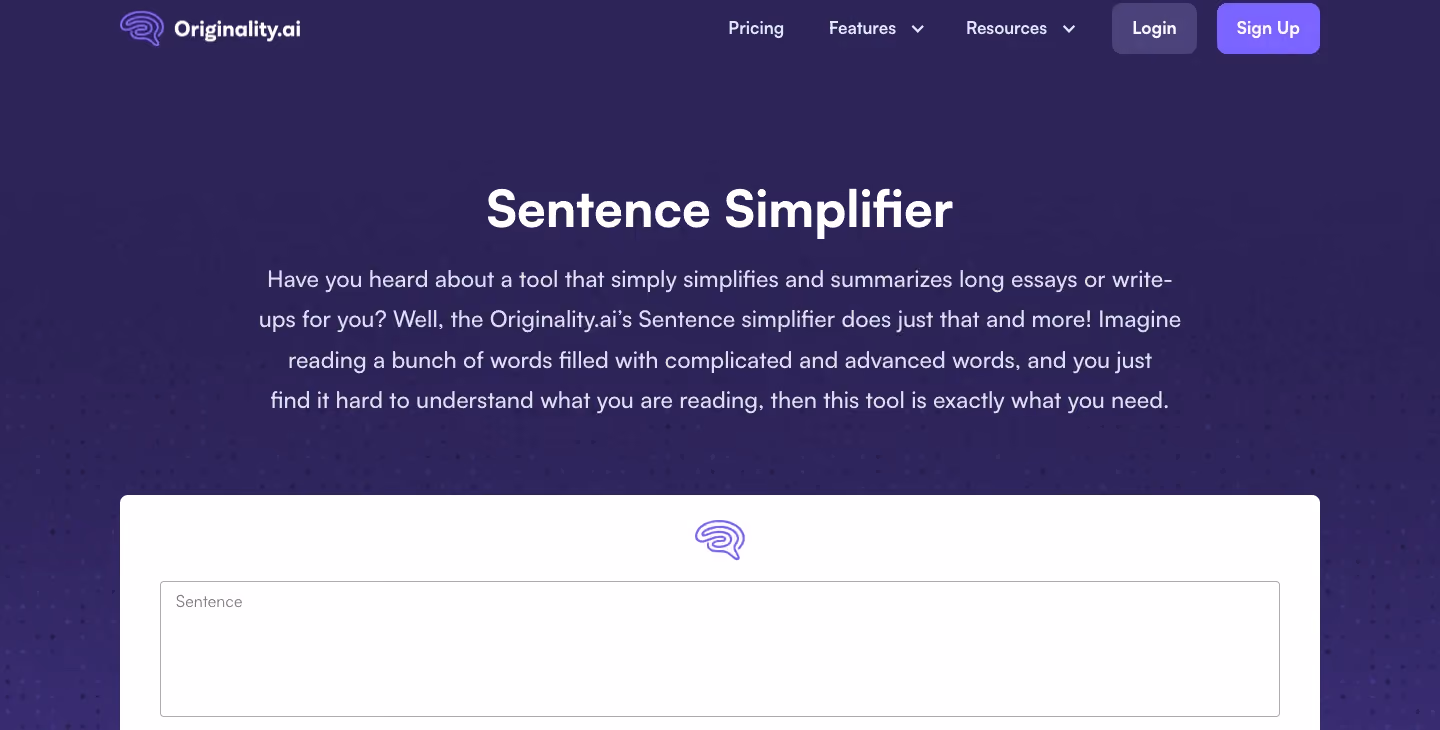Open the Features menu label
Screen dimensions: 1440x730
point(862,28)
